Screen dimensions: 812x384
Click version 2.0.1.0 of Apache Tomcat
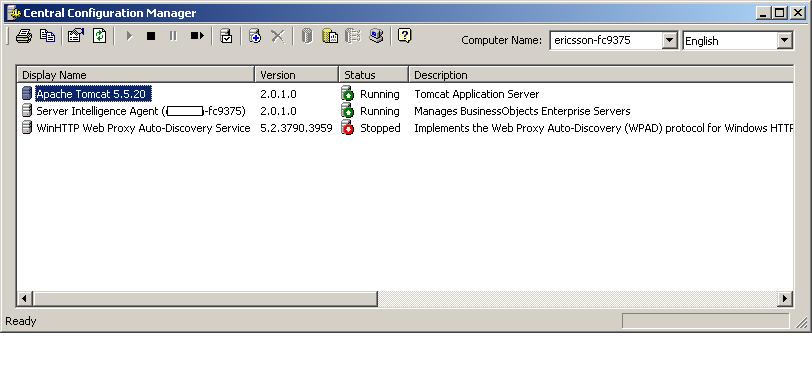pyautogui.click(x=278, y=94)
